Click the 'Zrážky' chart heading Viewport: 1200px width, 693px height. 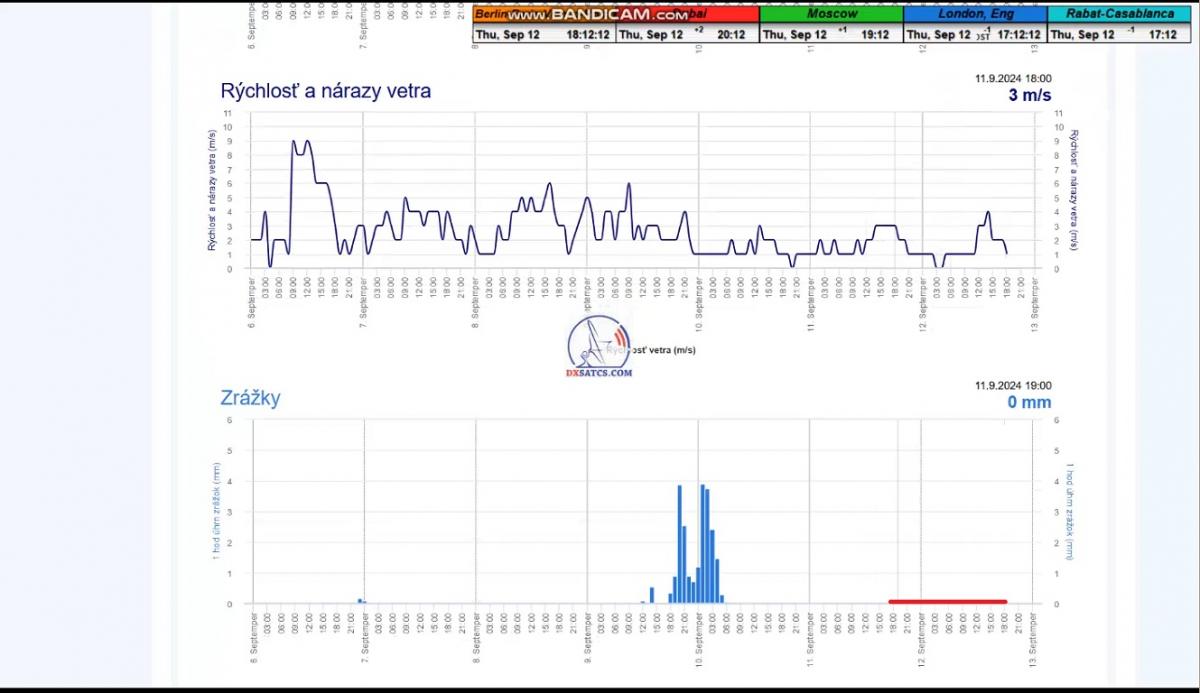[250, 398]
